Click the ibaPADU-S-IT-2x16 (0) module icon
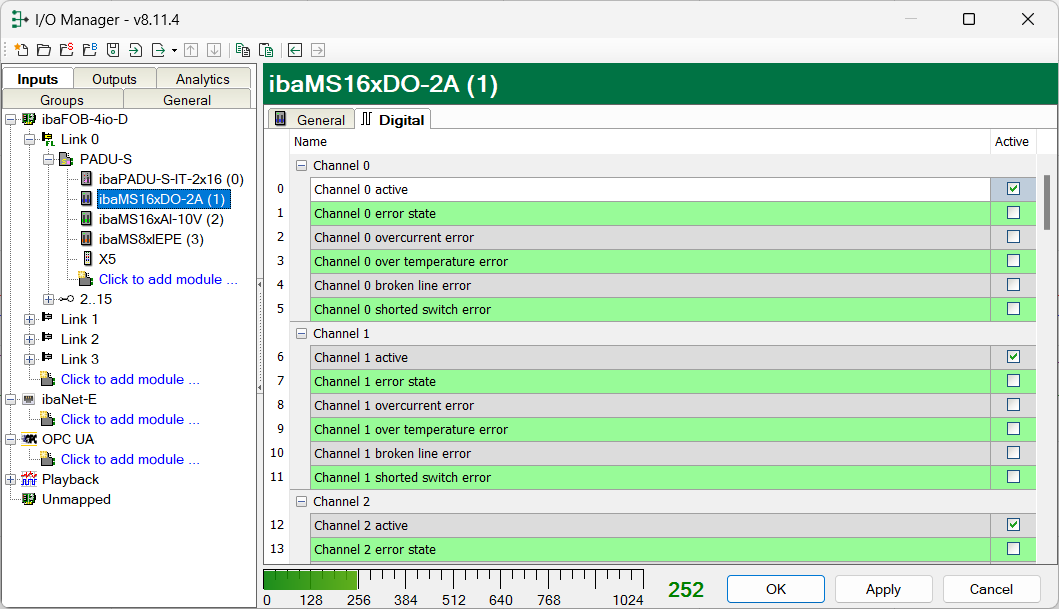The width and height of the screenshot is (1059, 609). [86, 179]
